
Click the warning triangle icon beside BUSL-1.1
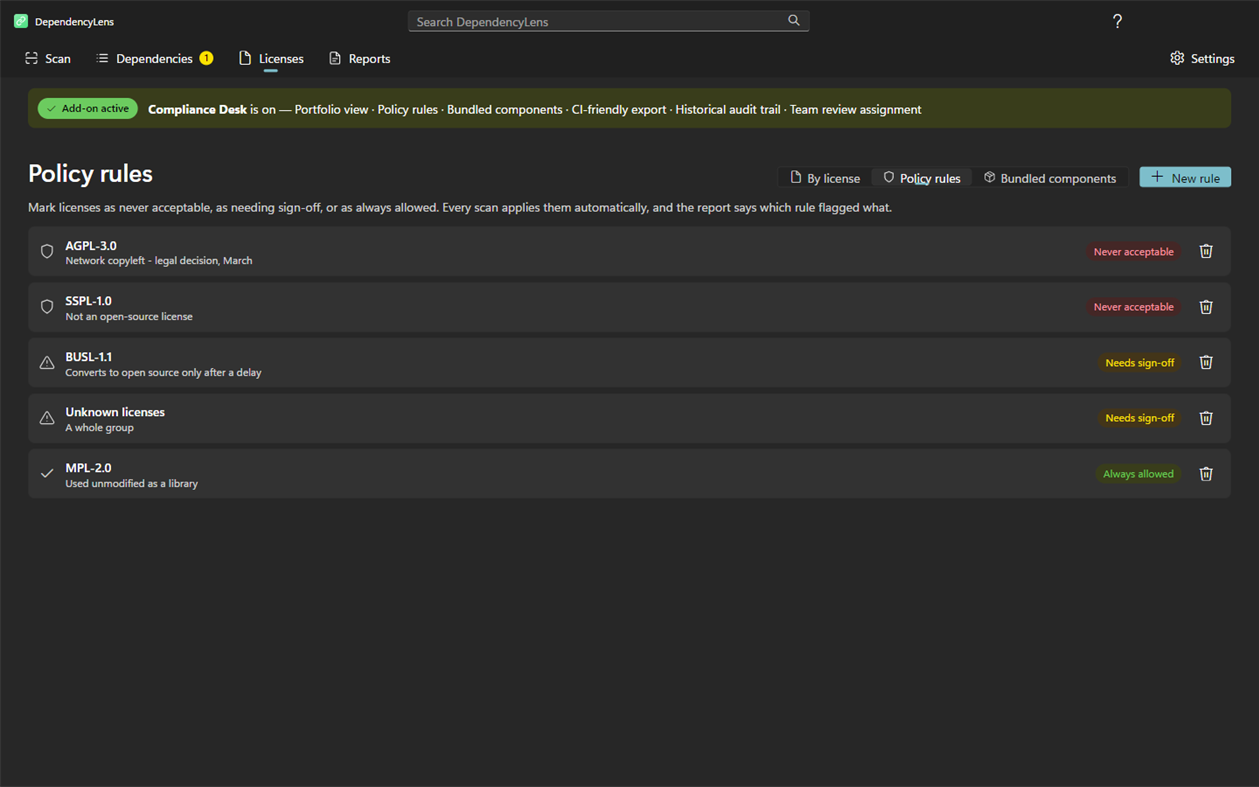pos(47,362)
